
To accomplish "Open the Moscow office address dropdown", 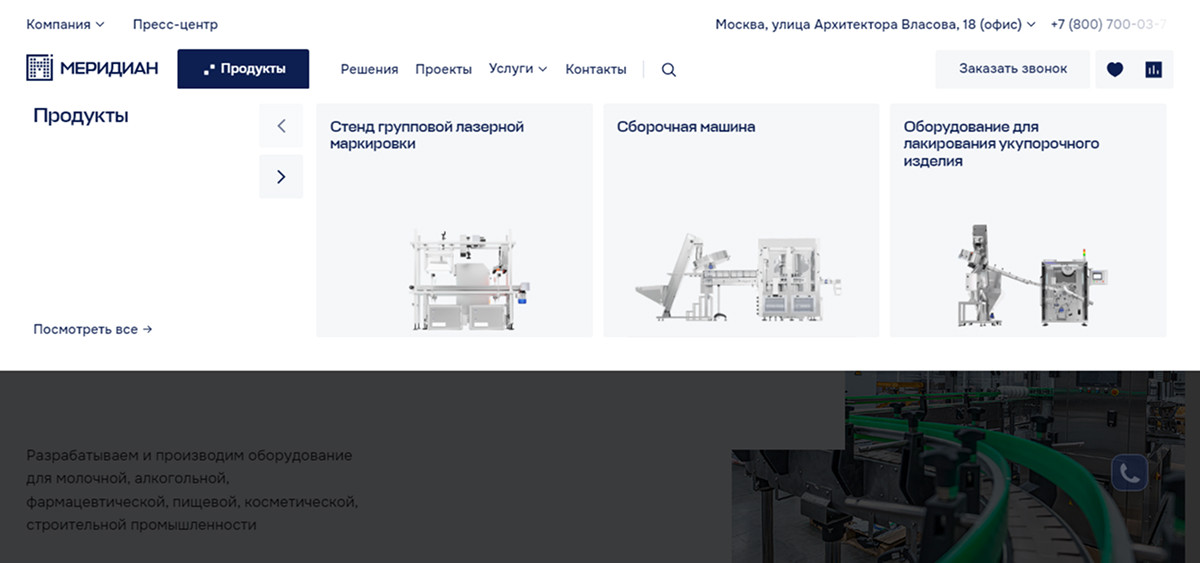I will tap(875, 24).
